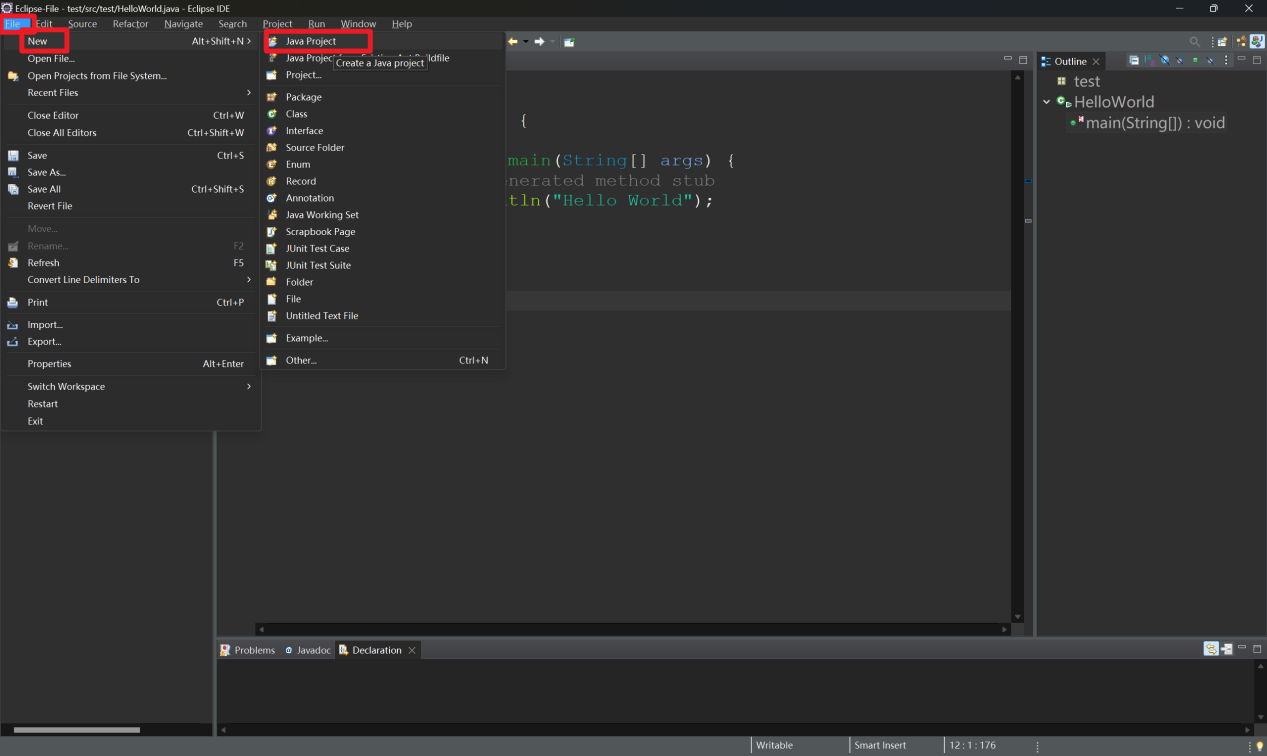Expand Convert Line Delimiters To submenu
Image resolution: width=1267 pixels, height=756 pixels.
tap(130, 280)
